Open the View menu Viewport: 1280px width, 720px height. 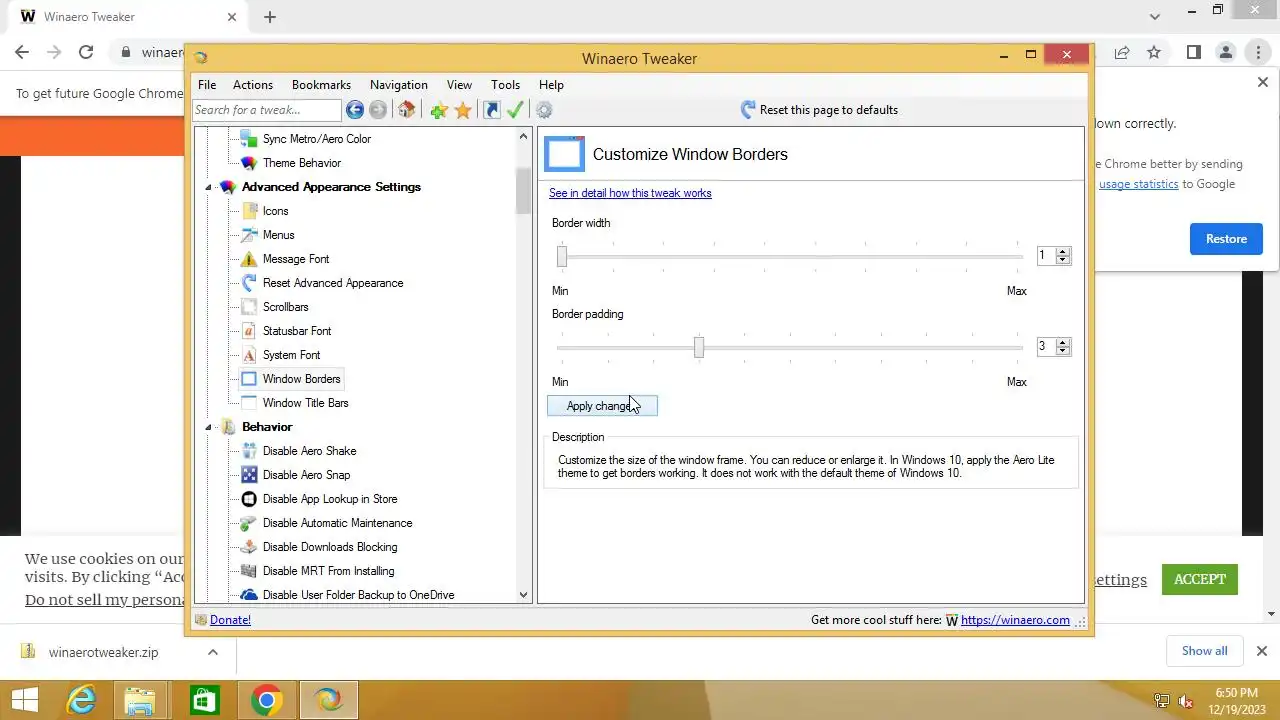459,85
